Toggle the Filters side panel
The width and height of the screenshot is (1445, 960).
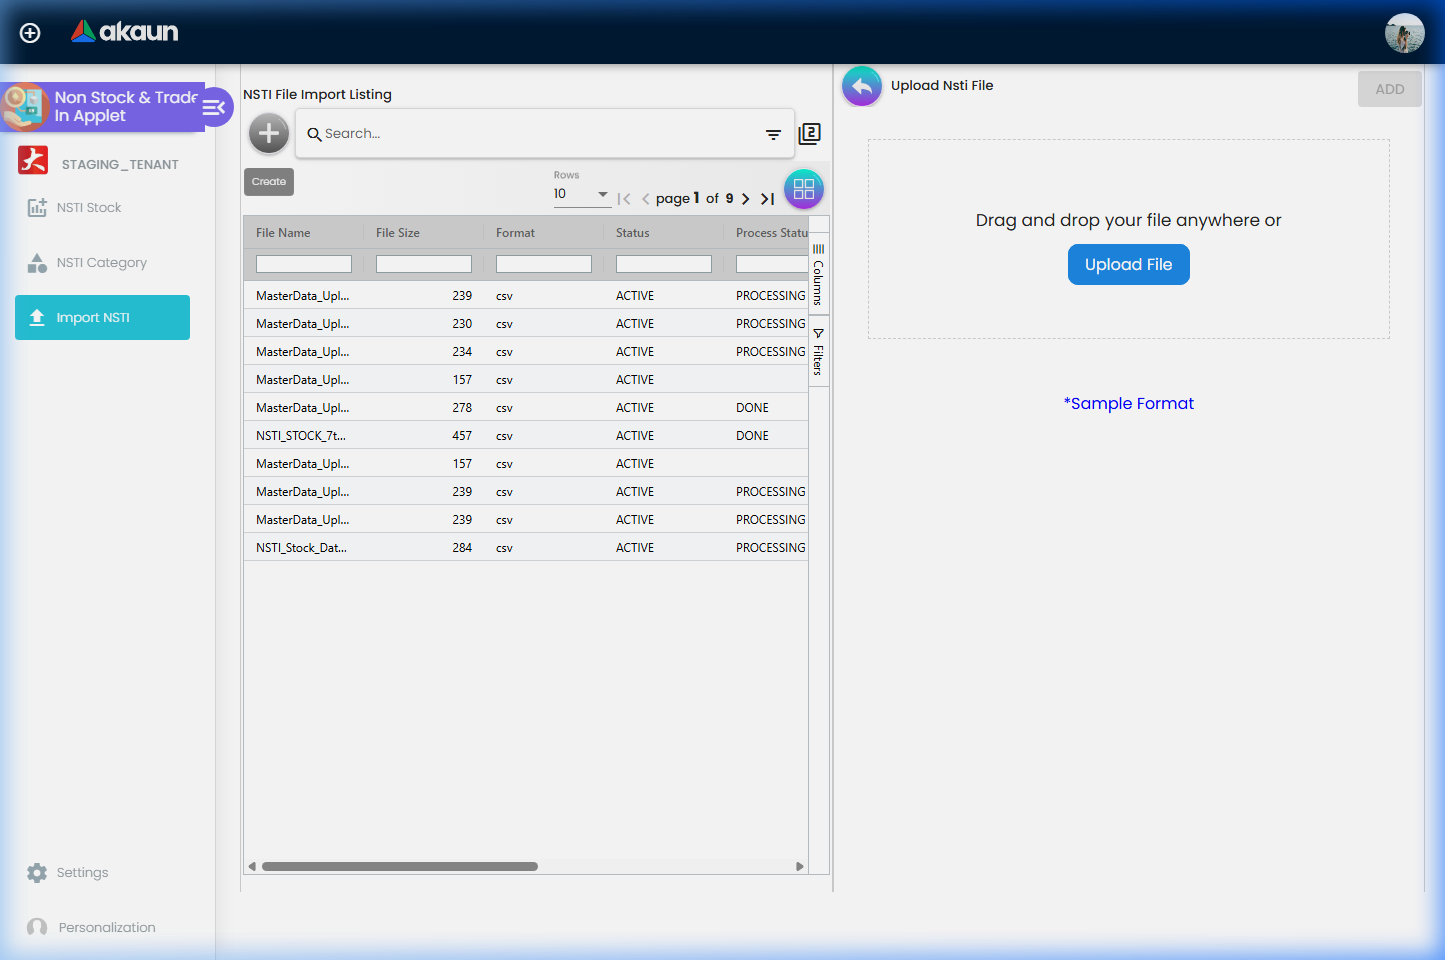818,352
